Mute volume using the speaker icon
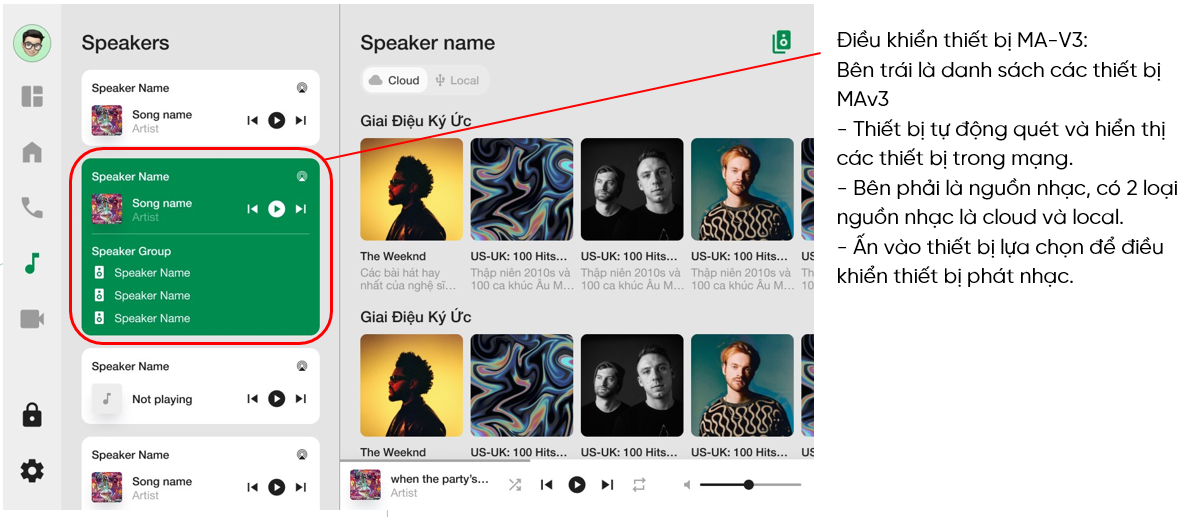 click(x=687, y=484)
